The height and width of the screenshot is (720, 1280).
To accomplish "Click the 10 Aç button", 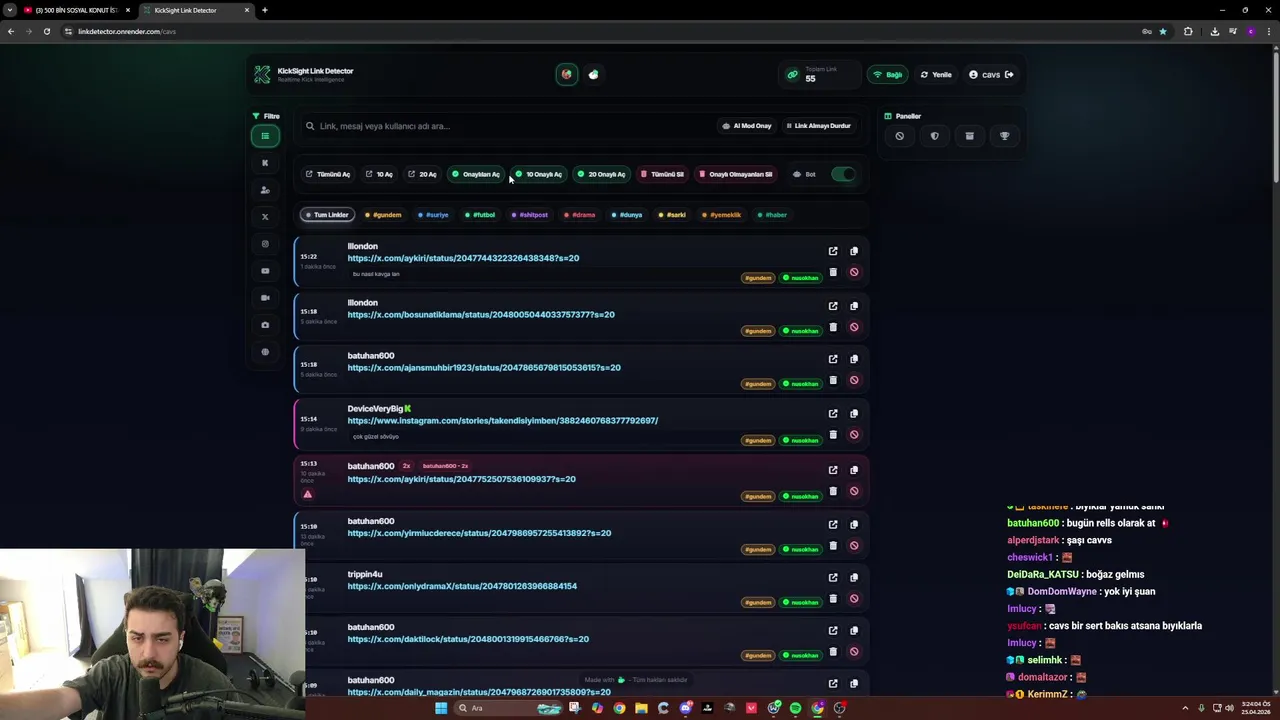I will [x=379, y=174].
